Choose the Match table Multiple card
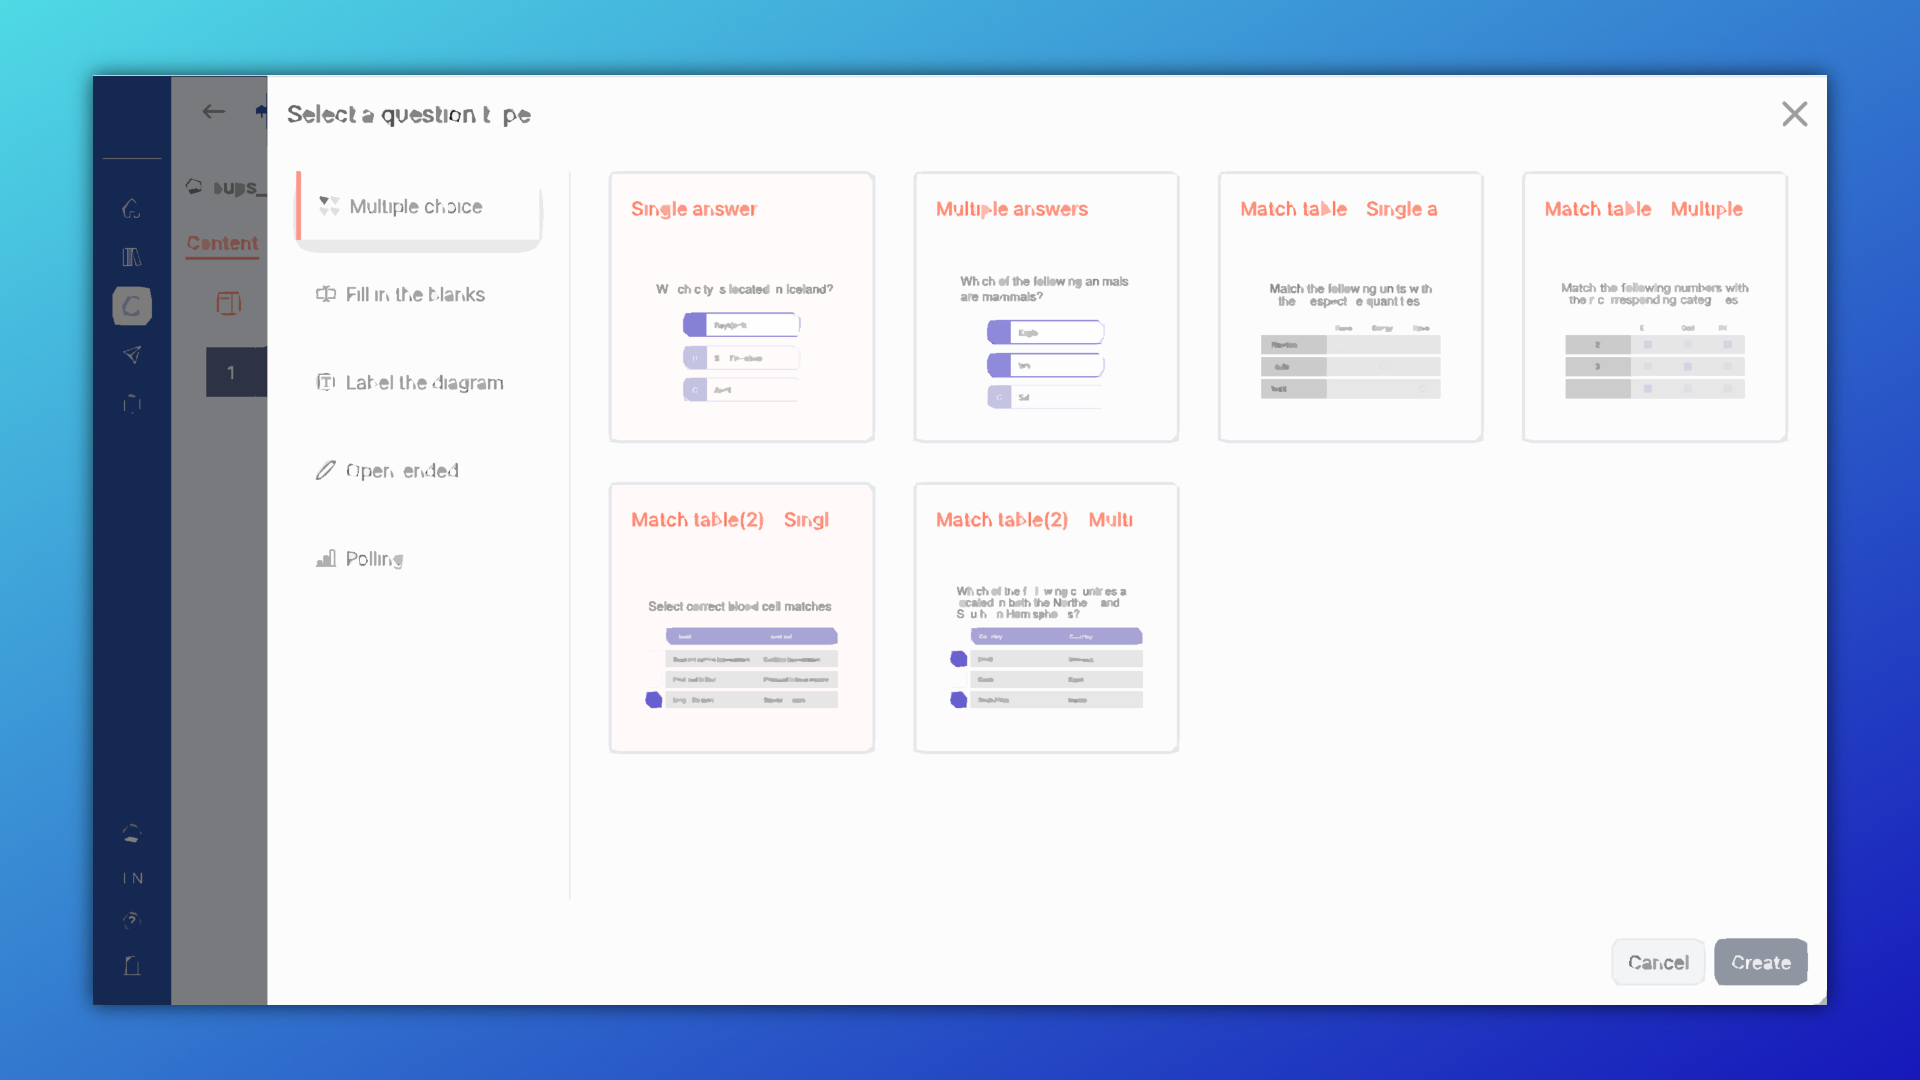The height and width of the screenshot is (1080, 1920). (x=1655, y=307)
